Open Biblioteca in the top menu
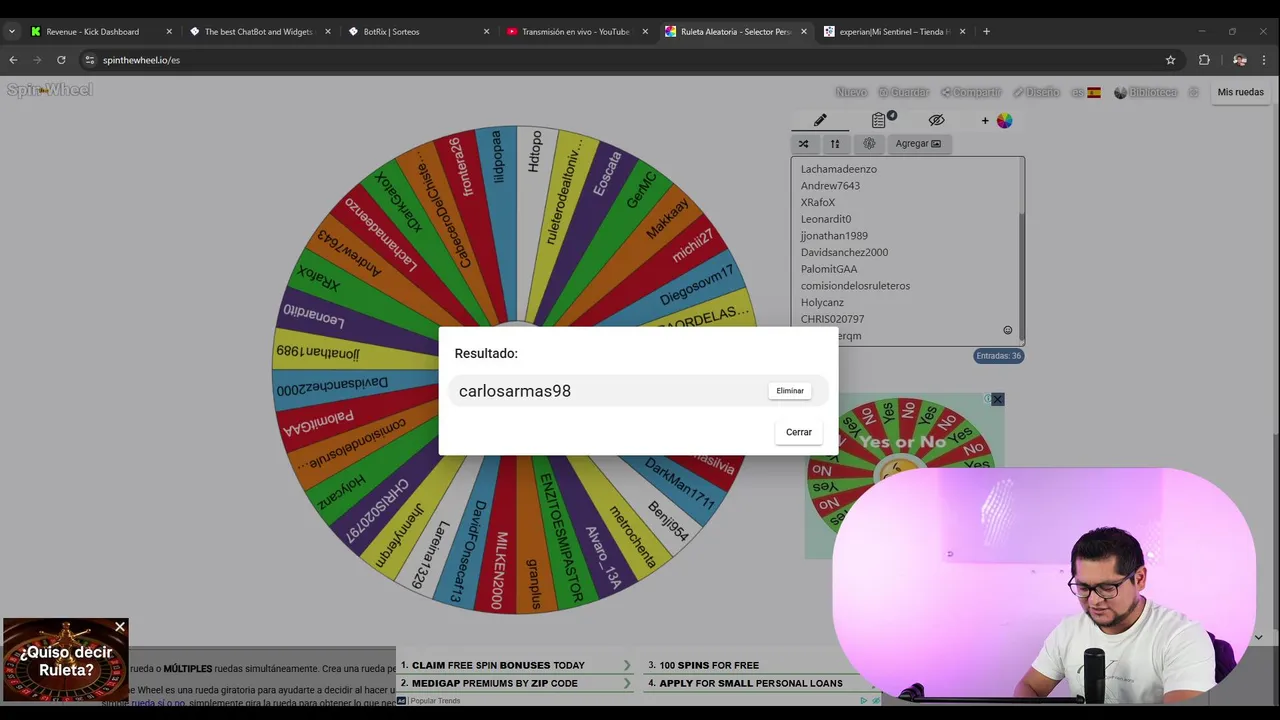The image size is (1280, 720). [1146, 92]
